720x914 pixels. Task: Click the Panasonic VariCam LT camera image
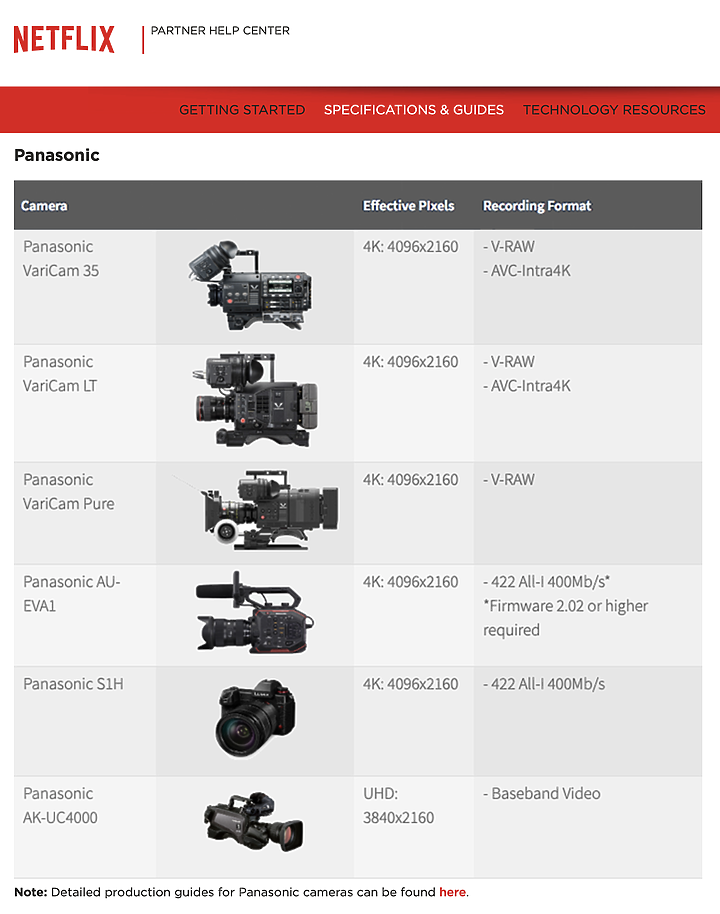[255, 400]
